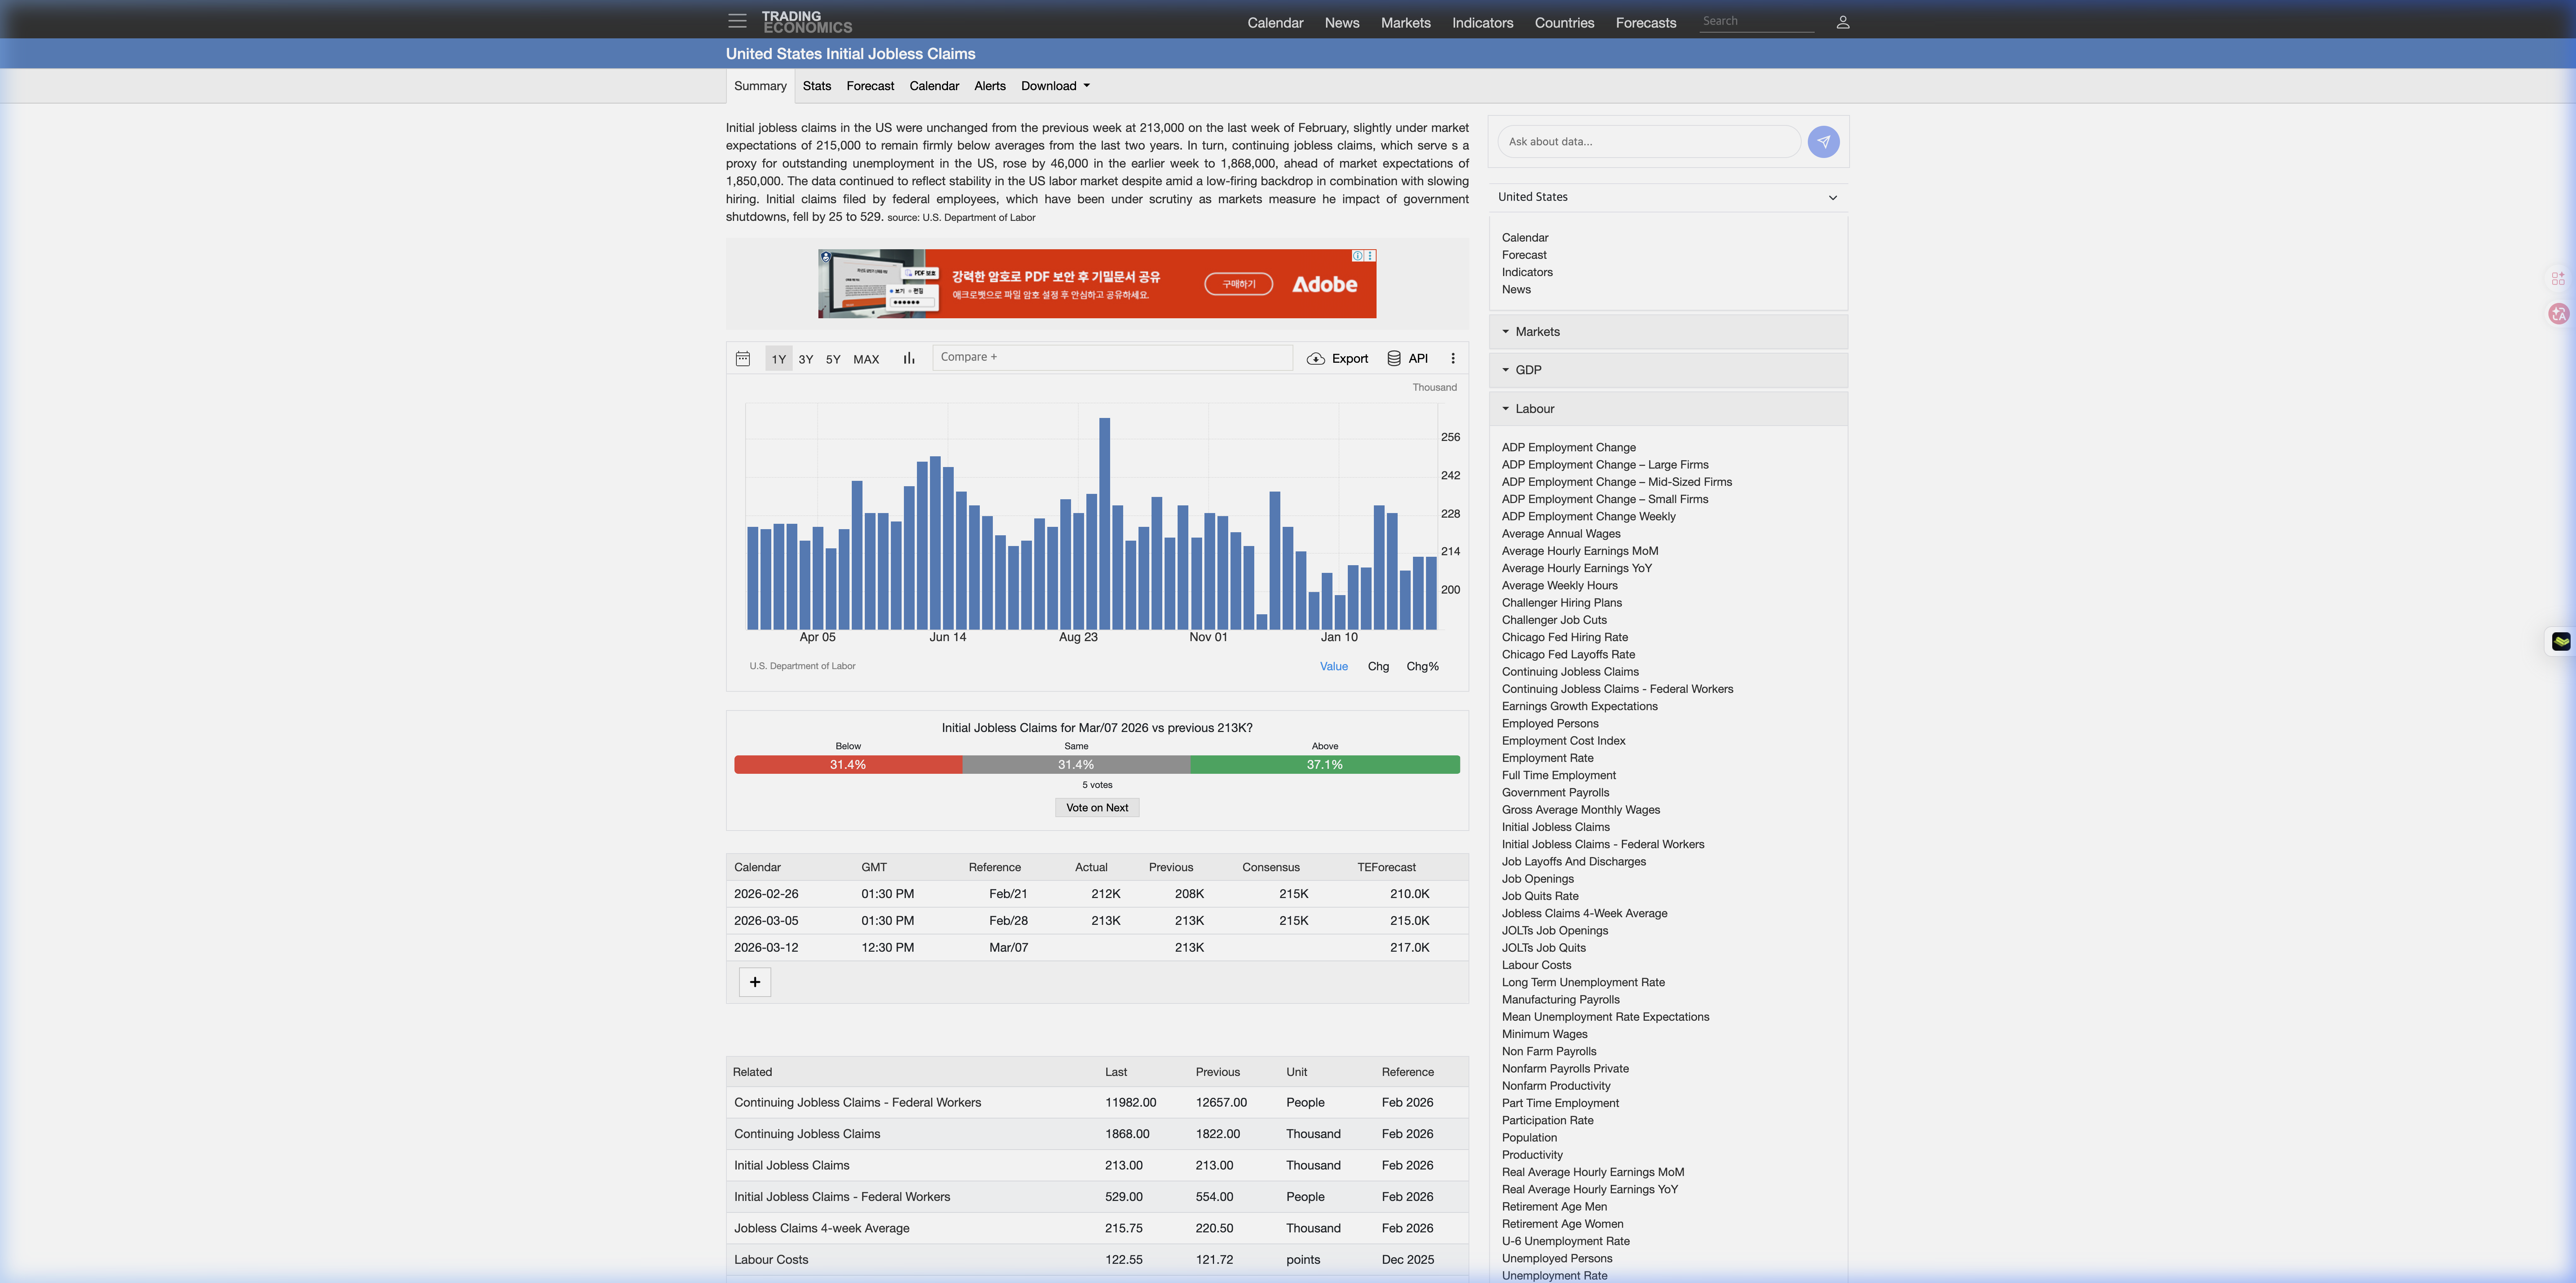The height and width of the screenshot is (1283, 2576).
Task: Click the green Above 37.1% vote bar
Action: 1324,765
